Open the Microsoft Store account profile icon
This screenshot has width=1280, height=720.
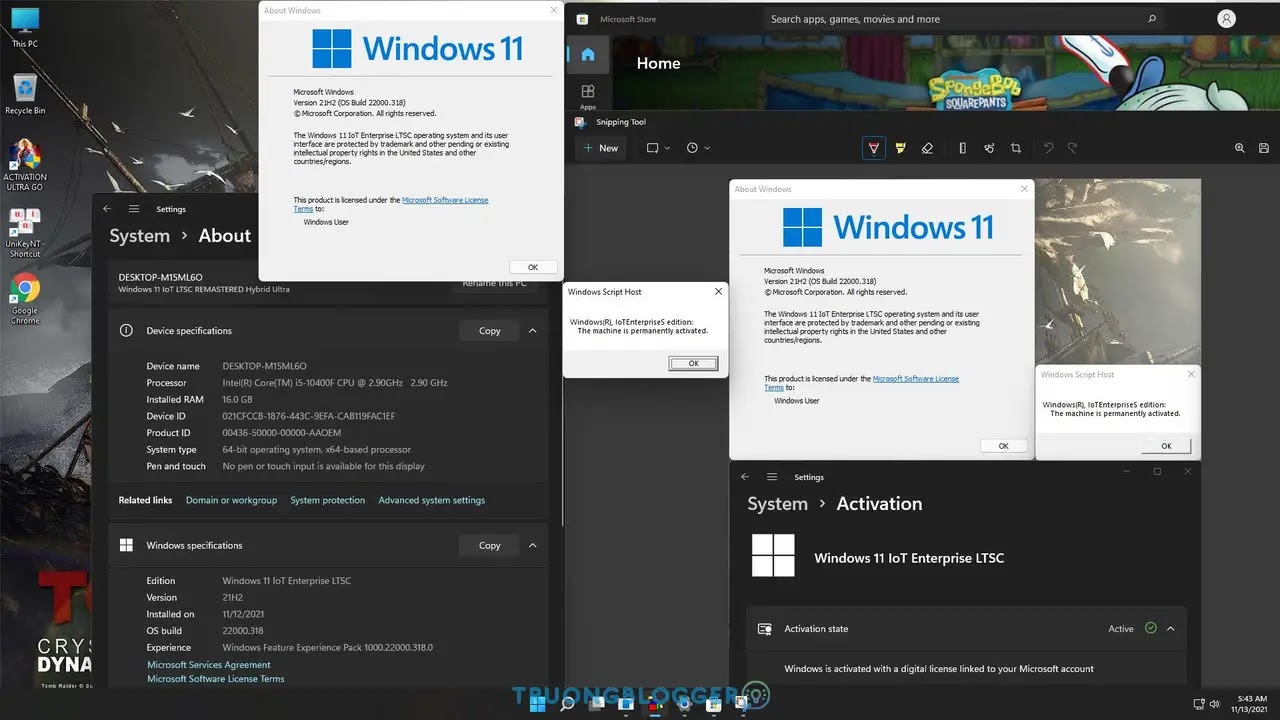tap(1226, 19)
